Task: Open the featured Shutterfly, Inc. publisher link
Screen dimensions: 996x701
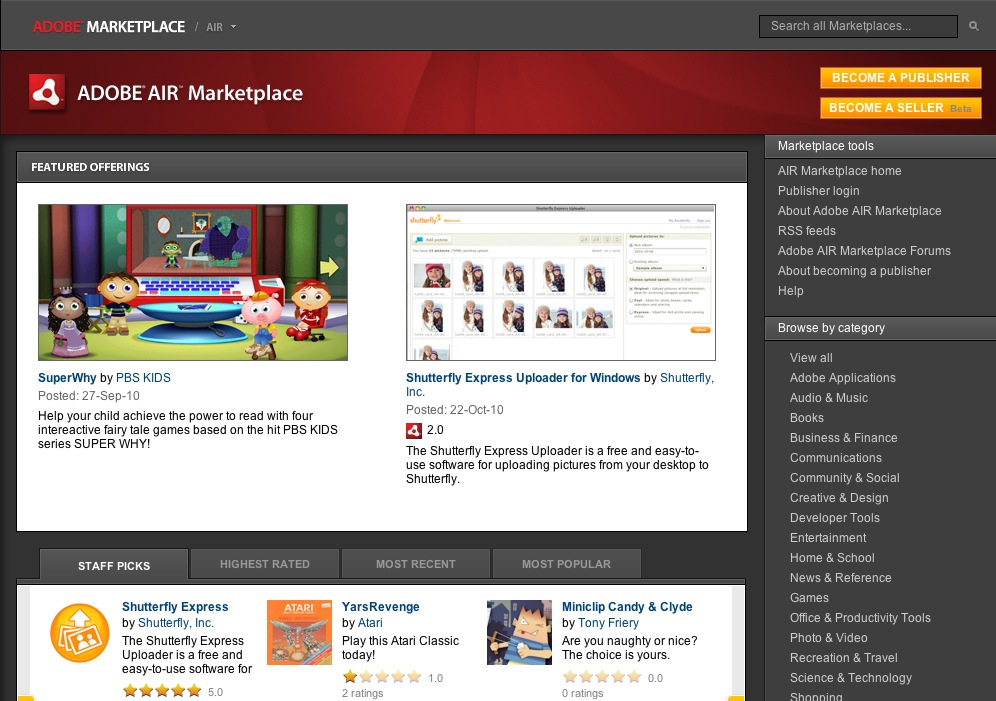Action: [x=687, y=378]
